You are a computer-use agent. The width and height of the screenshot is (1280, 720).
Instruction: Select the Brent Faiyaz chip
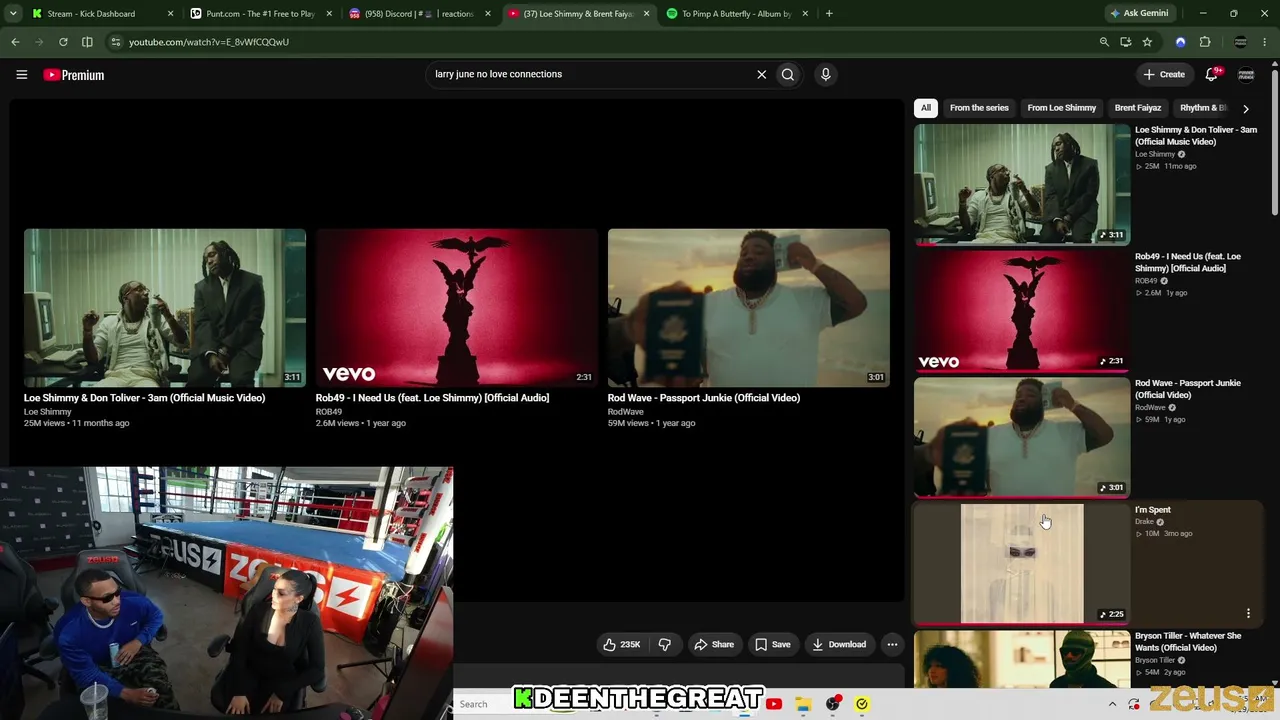tap(1138, 108)
